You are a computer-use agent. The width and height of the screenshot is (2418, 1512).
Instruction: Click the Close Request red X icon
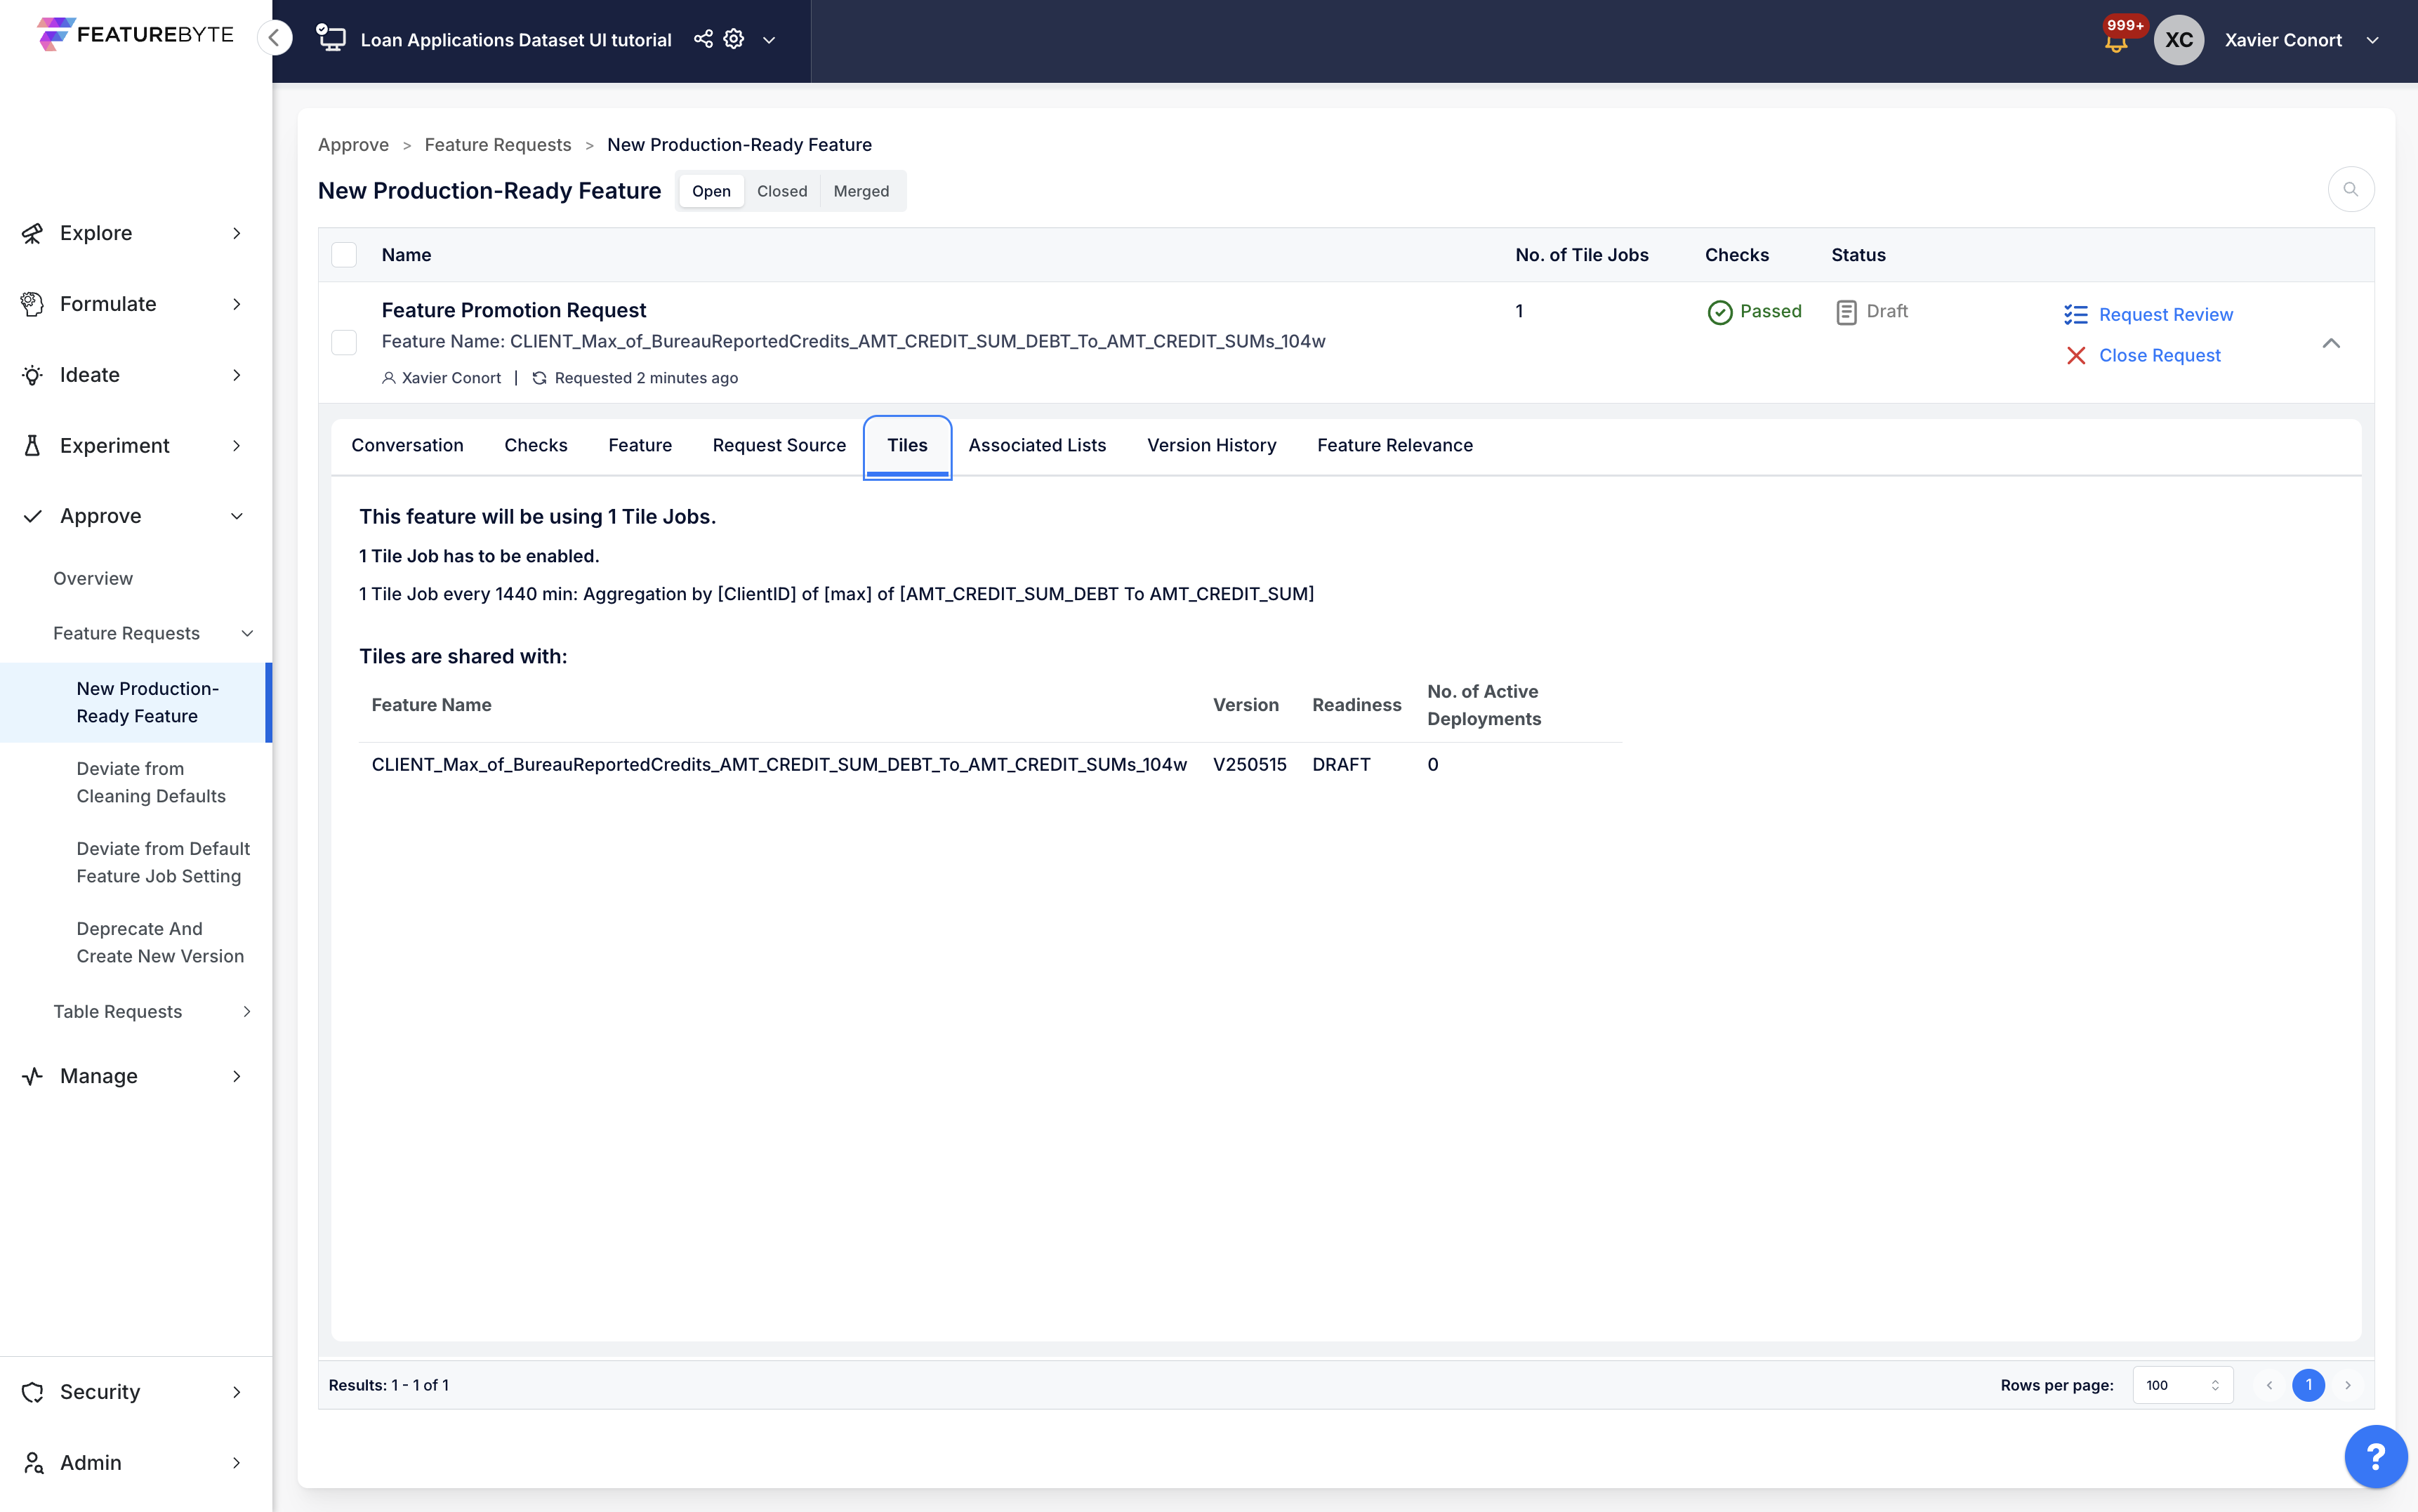pos(2076,355)
